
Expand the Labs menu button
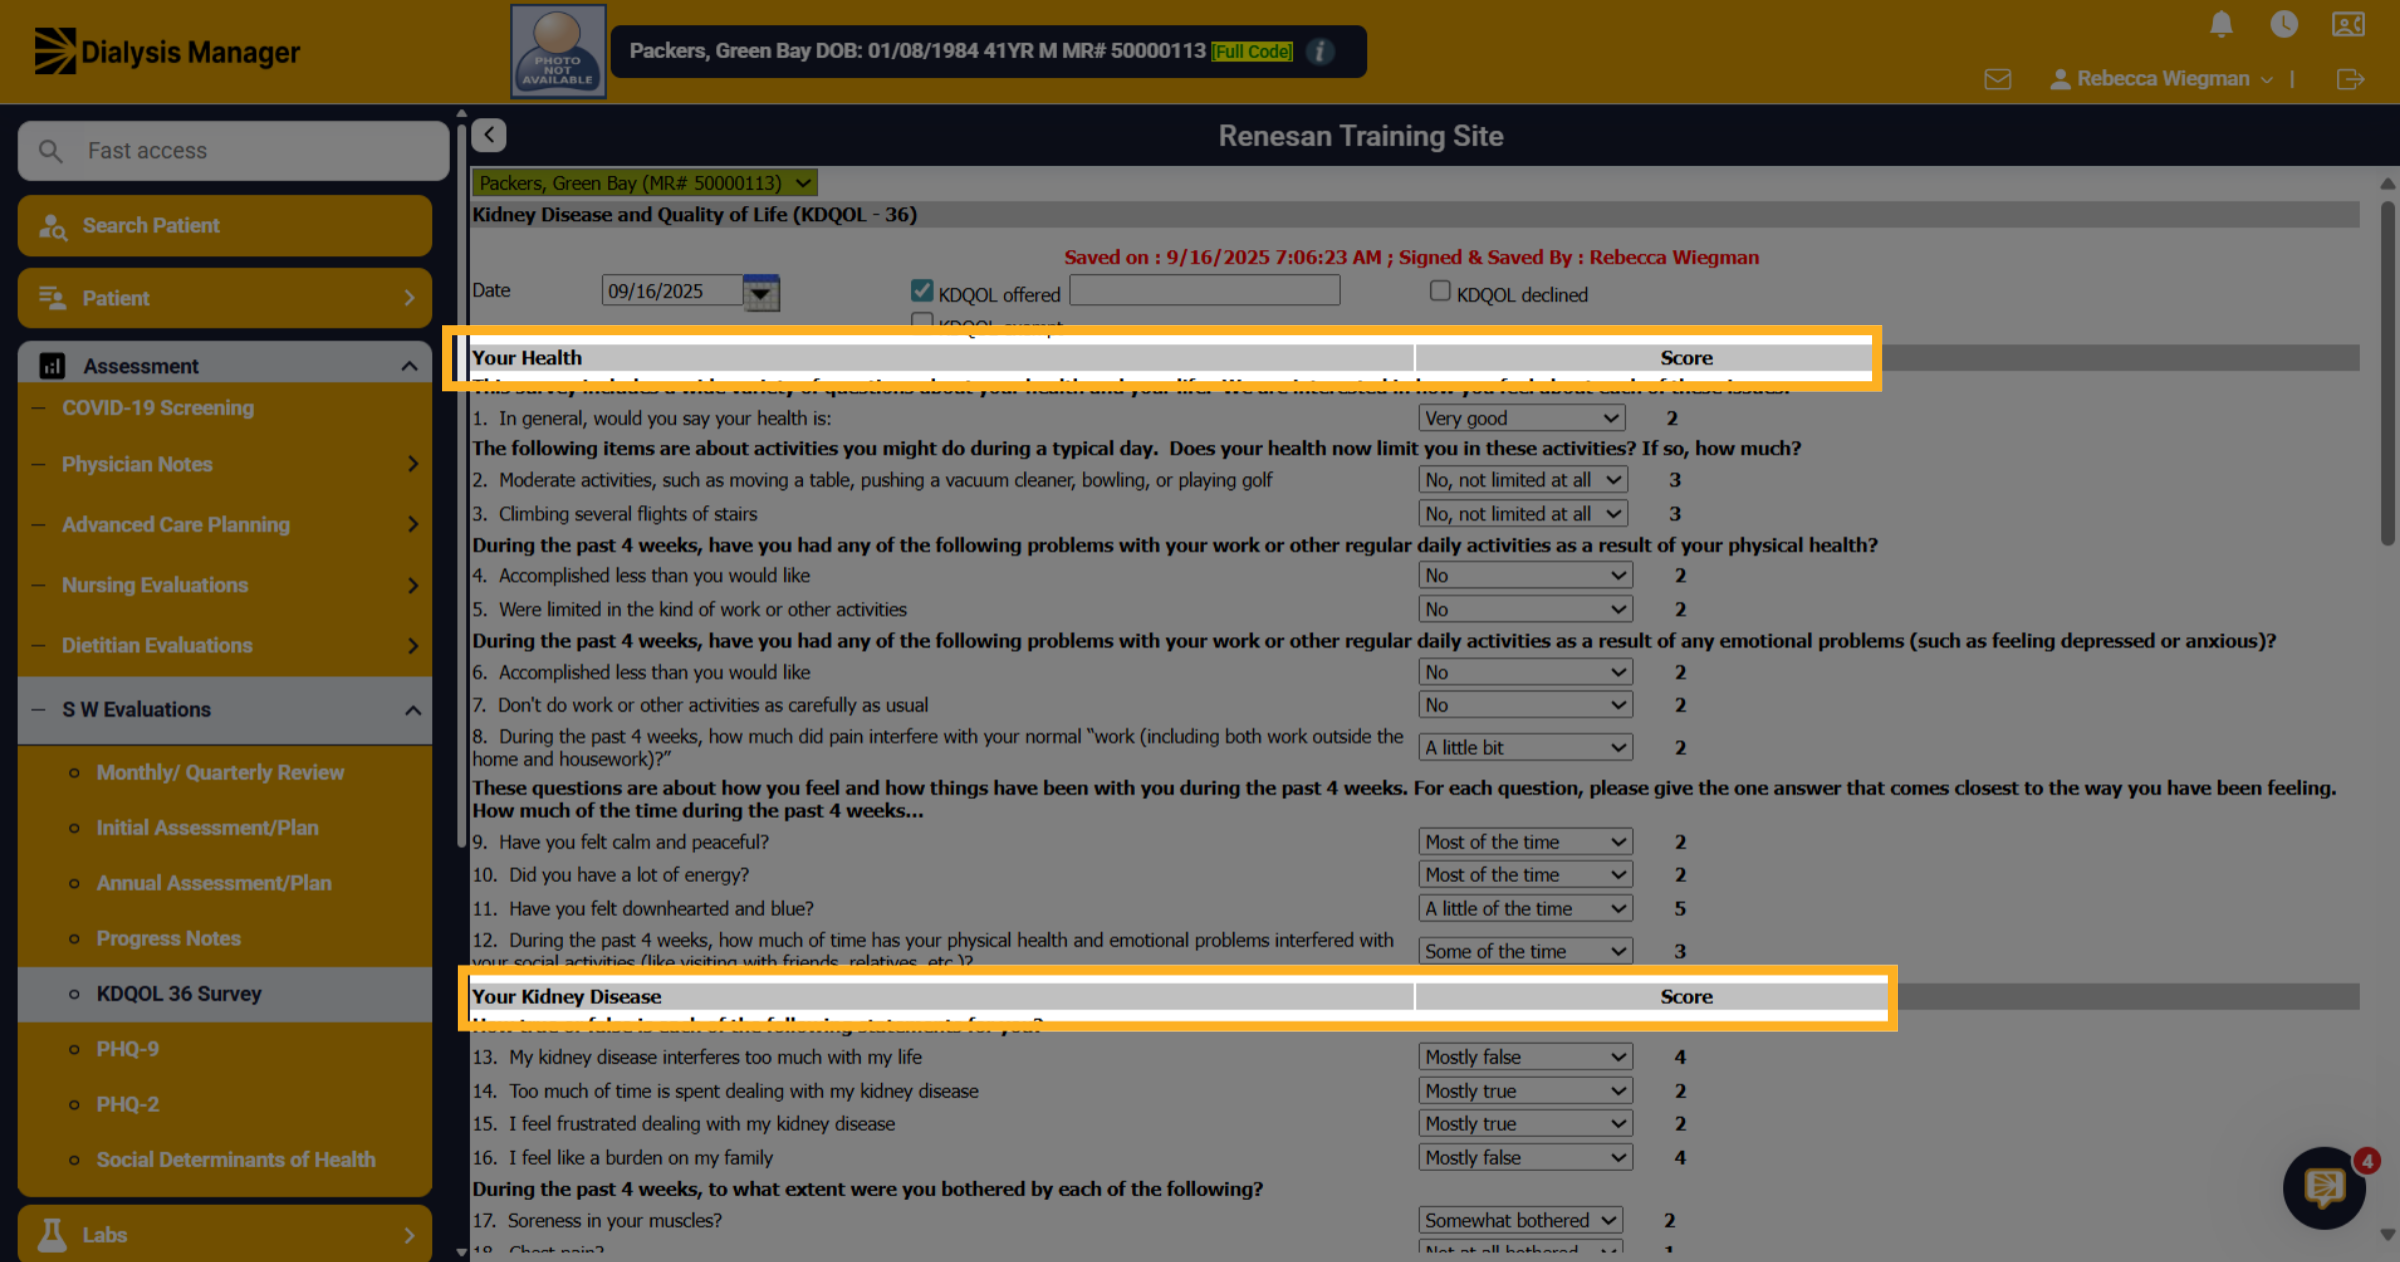tap(225, 1235)
